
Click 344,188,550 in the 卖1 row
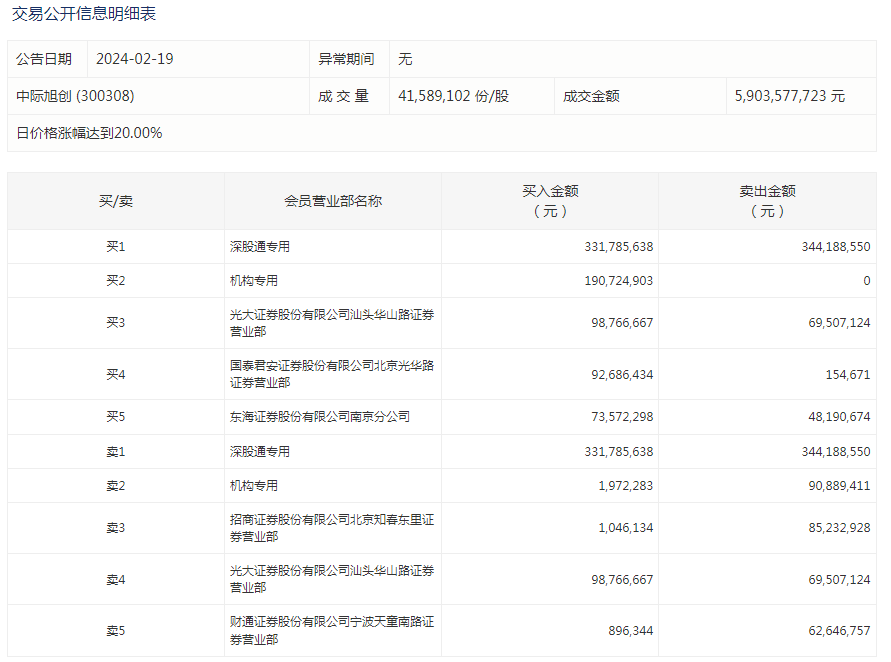pos(836,452)
